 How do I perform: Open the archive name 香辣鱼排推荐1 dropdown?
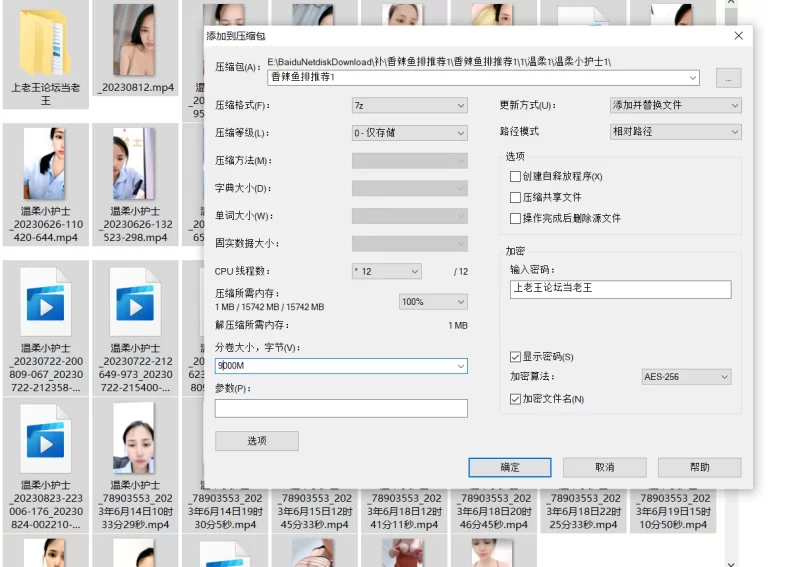point(692,78)
